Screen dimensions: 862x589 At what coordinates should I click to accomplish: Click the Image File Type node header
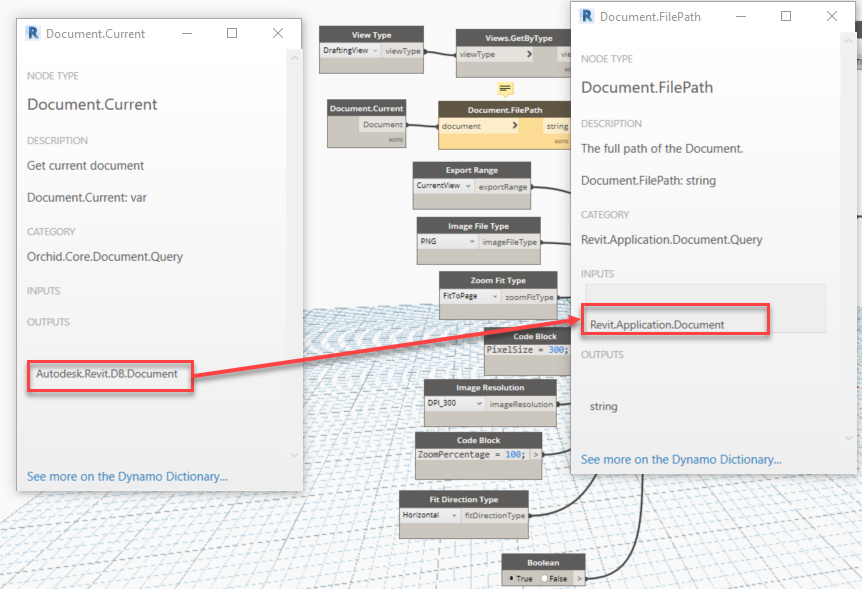point(478,226)
